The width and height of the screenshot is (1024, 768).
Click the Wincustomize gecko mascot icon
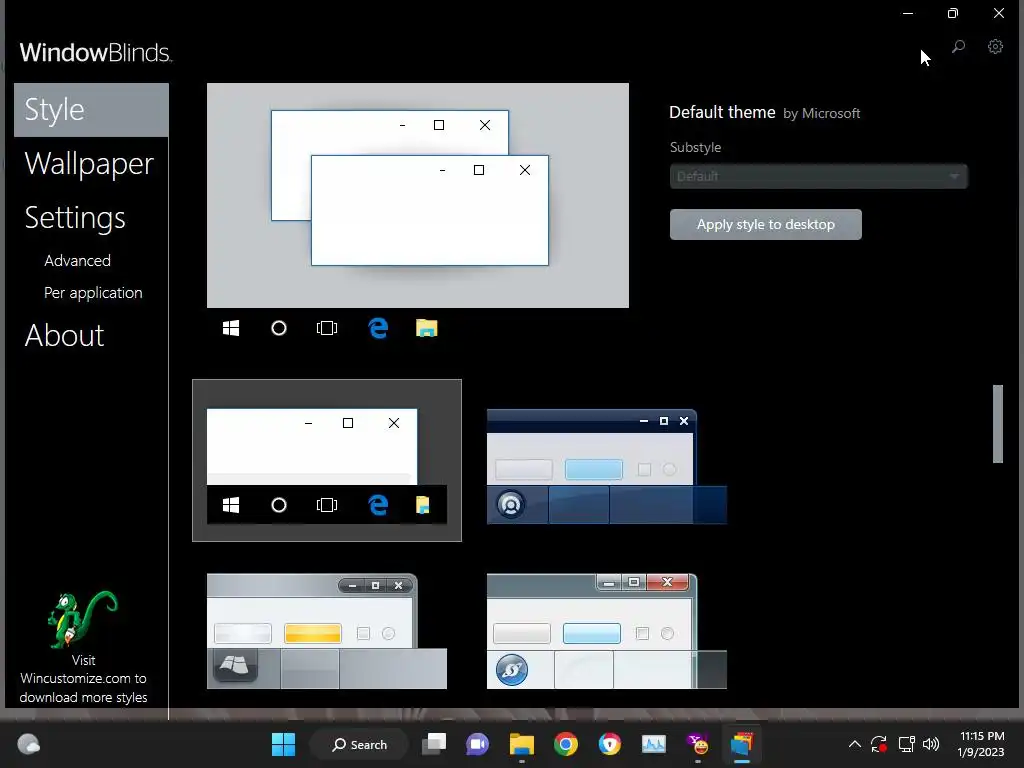tap(82, 618)
